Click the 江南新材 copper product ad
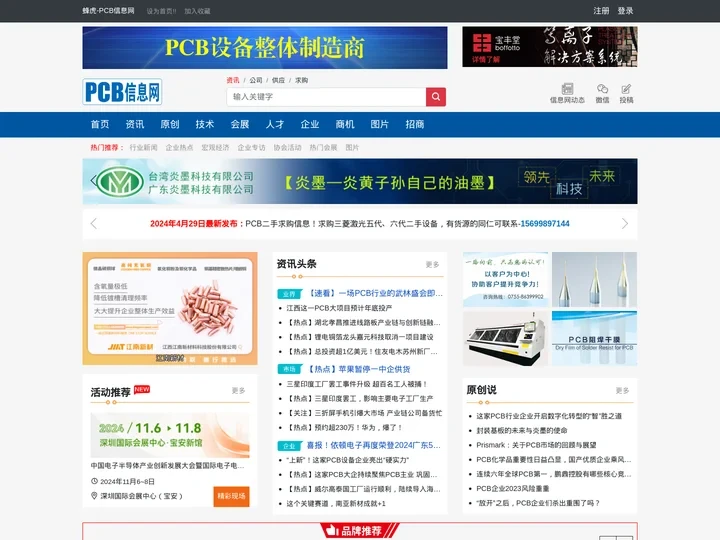Screen dimensions: 720x540 (170, 309)
